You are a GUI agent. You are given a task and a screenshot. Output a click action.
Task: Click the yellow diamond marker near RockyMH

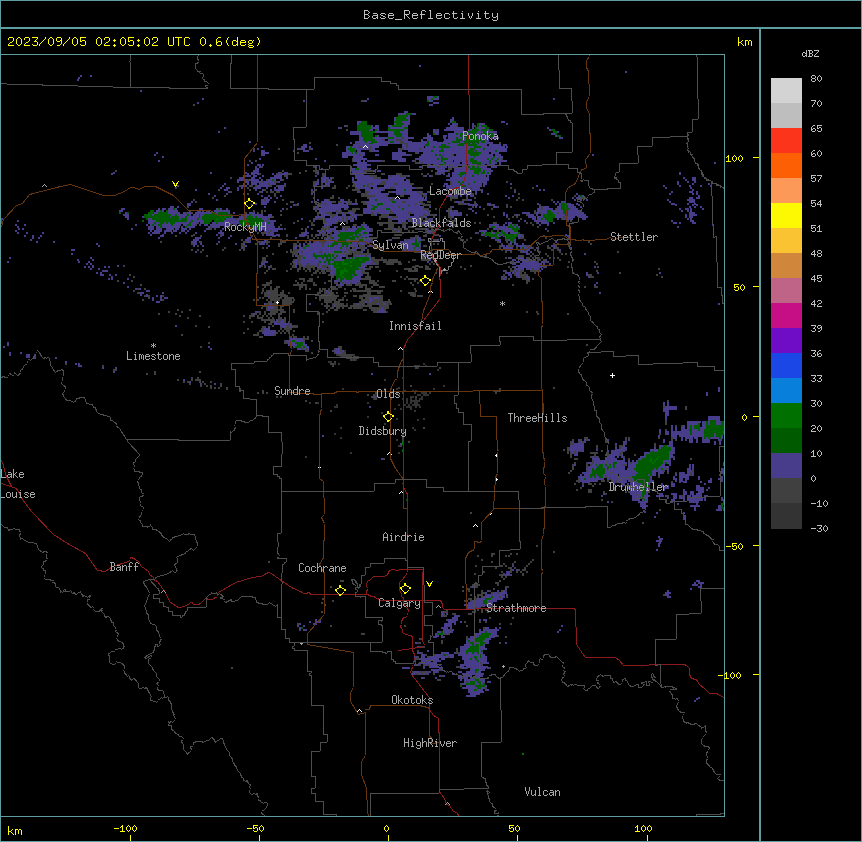point(250,204)
